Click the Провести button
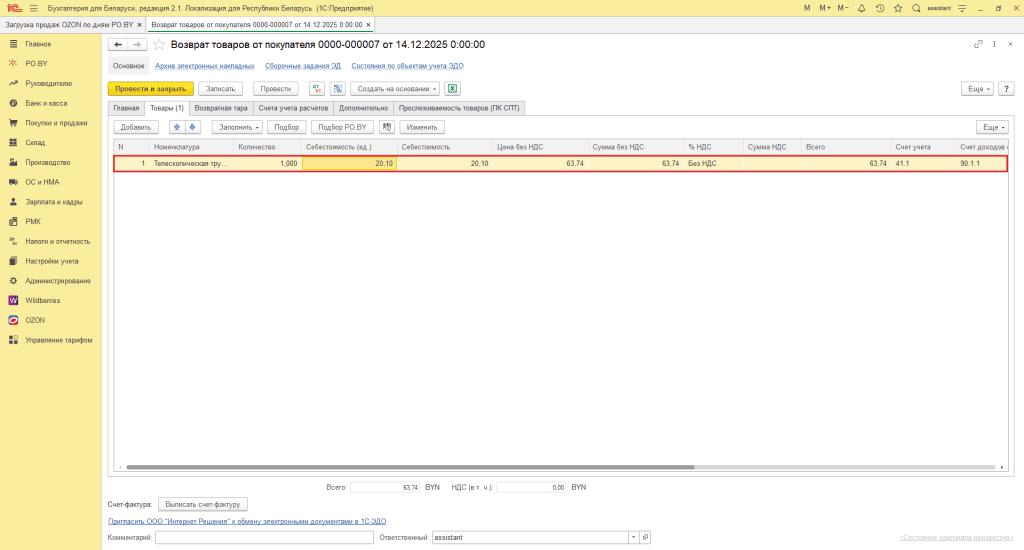Screen dimensions: 1024x550 tap(276, 89)
